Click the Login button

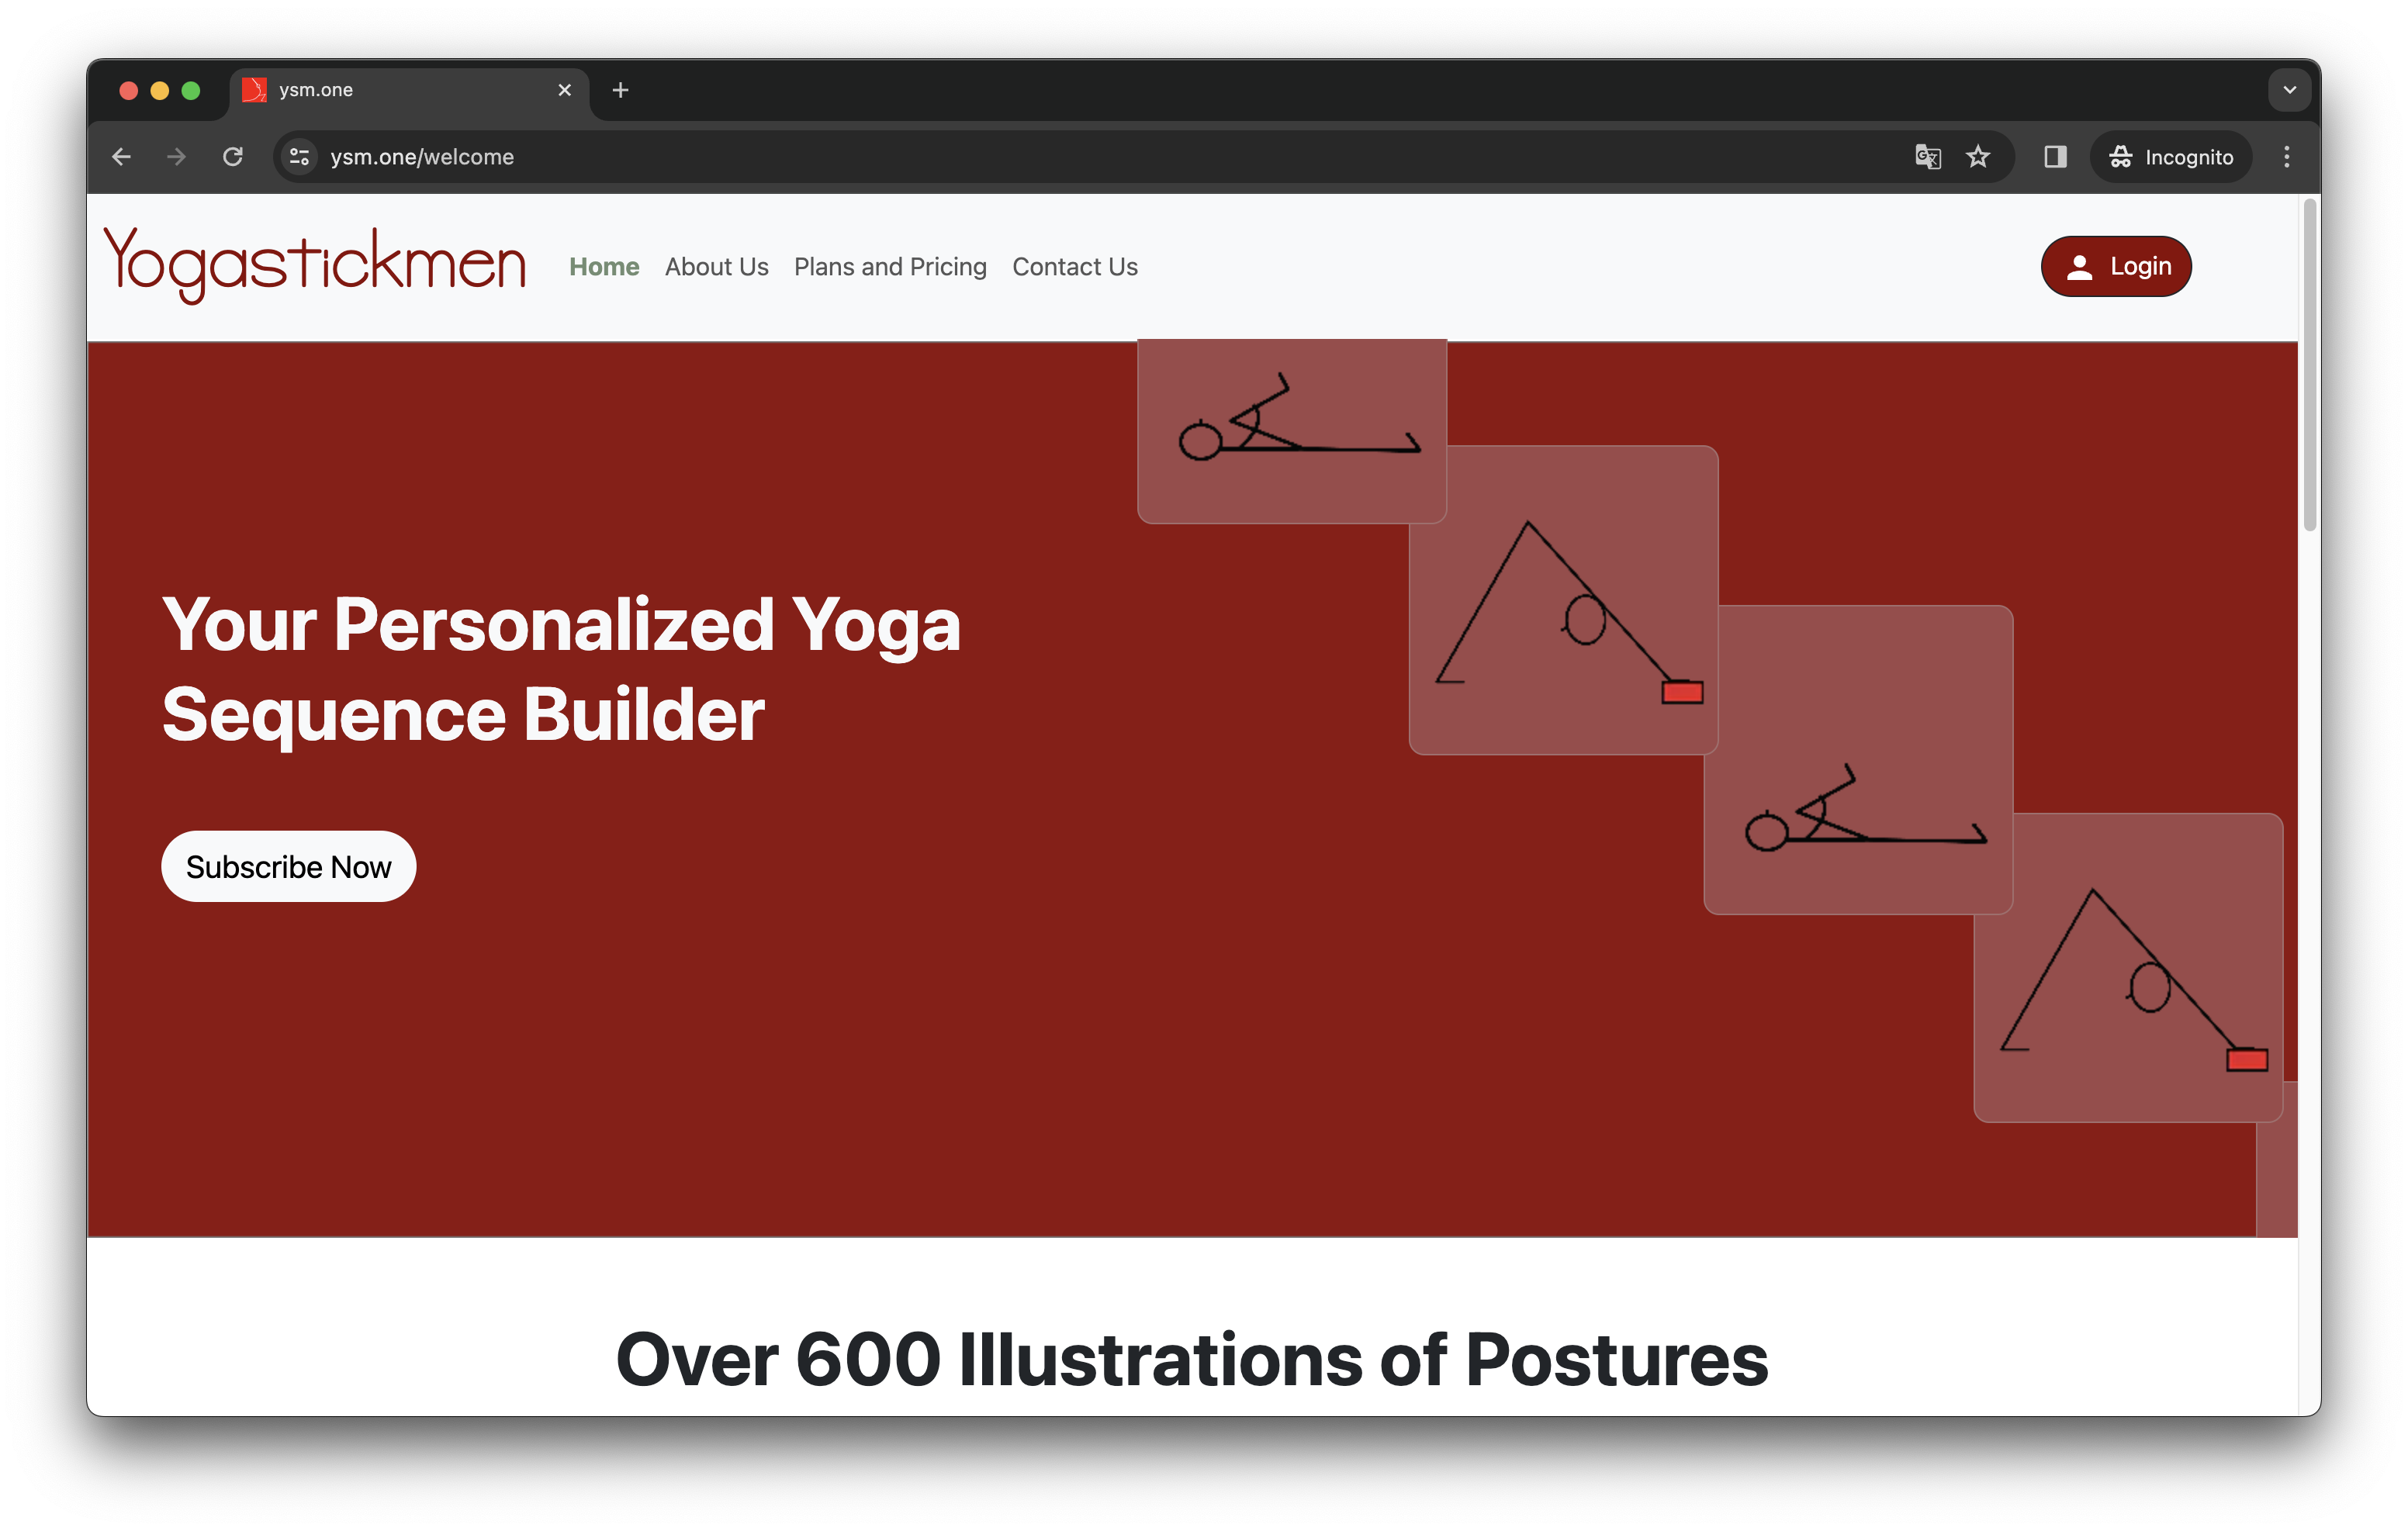[2119, 264]
